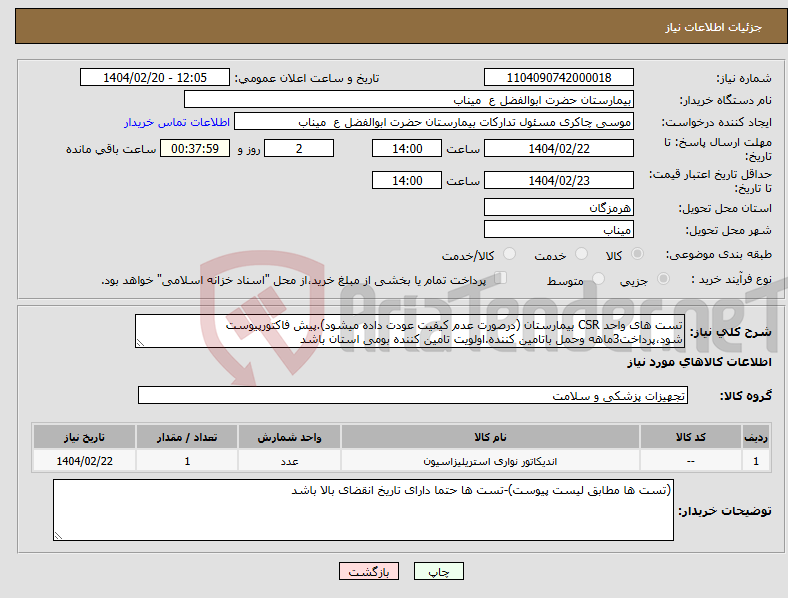Click the شماره نیاز field 1104090742000018
788x598 pixels.
558,77
